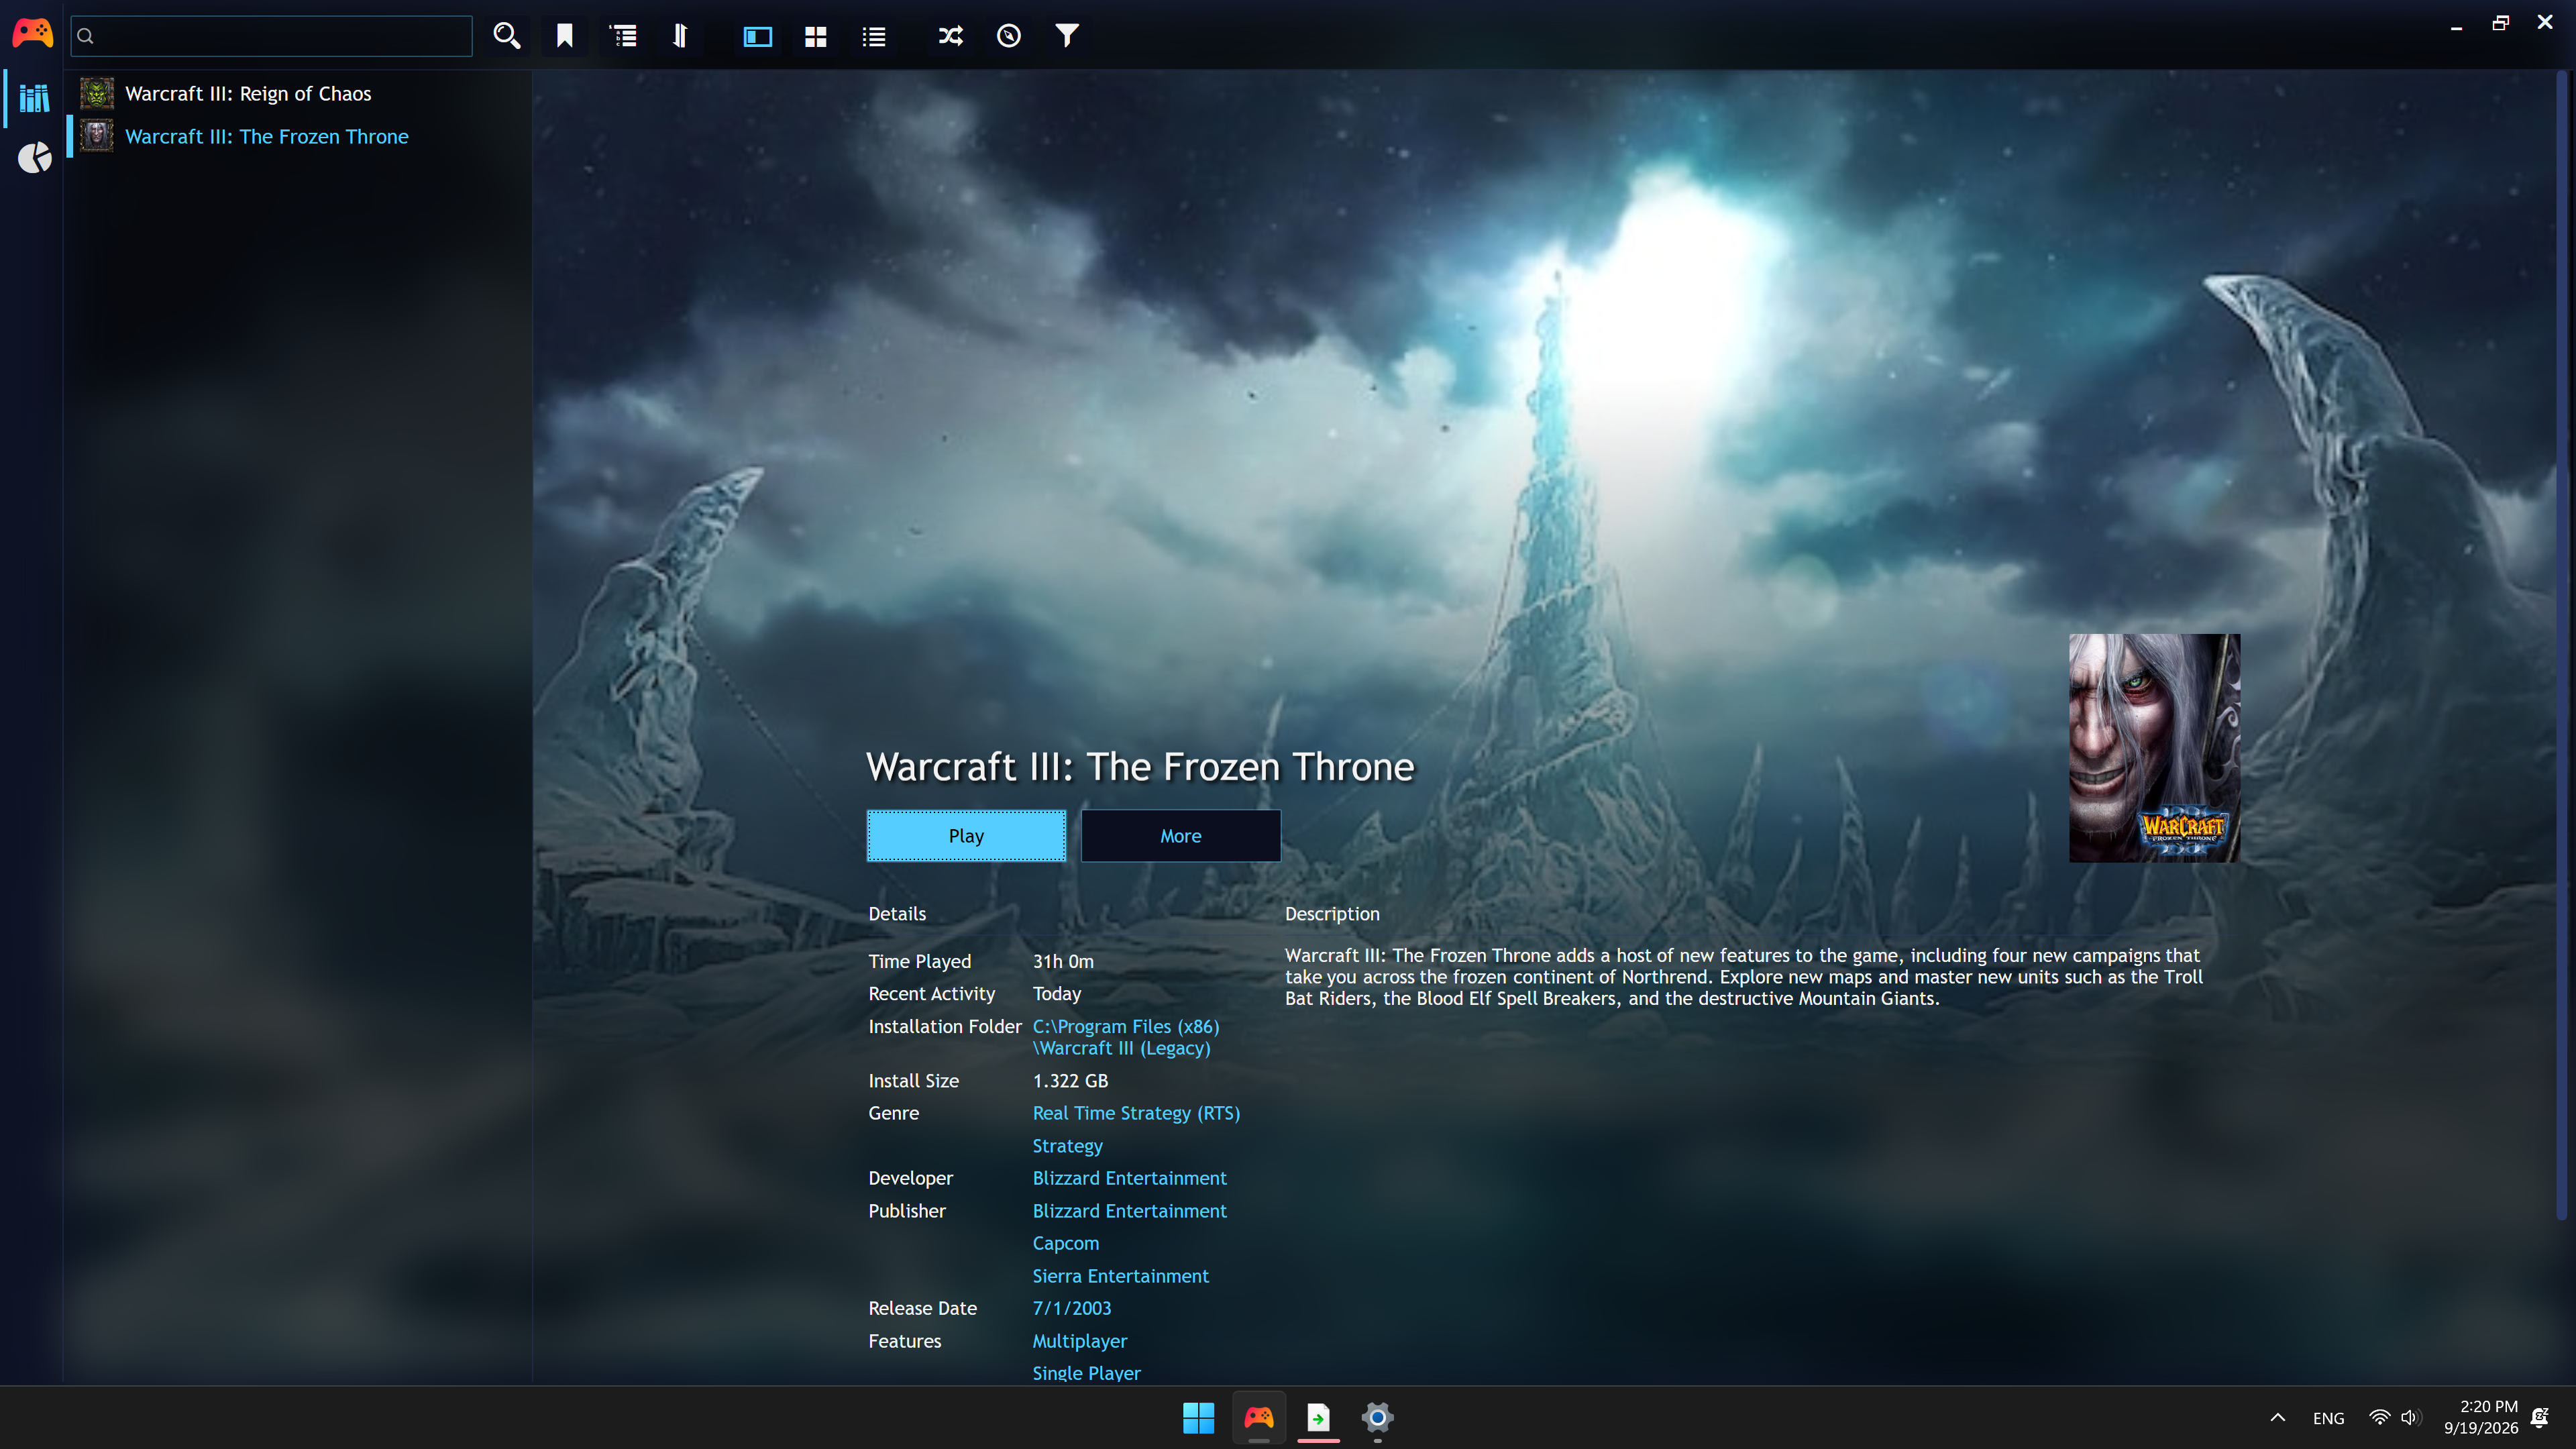Screen dimensions: 2576x1449
Task: Open the Settings gear taskbar icon
Action: tap(1377, 1418)
